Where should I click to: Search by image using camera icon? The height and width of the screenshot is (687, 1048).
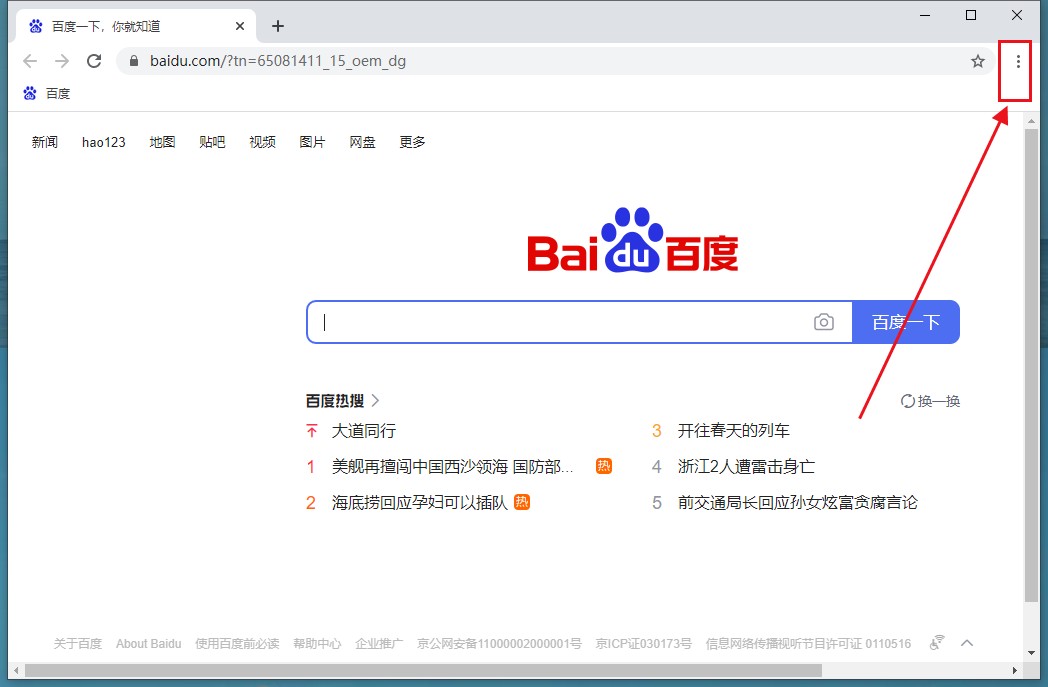[x=823, y=322]
